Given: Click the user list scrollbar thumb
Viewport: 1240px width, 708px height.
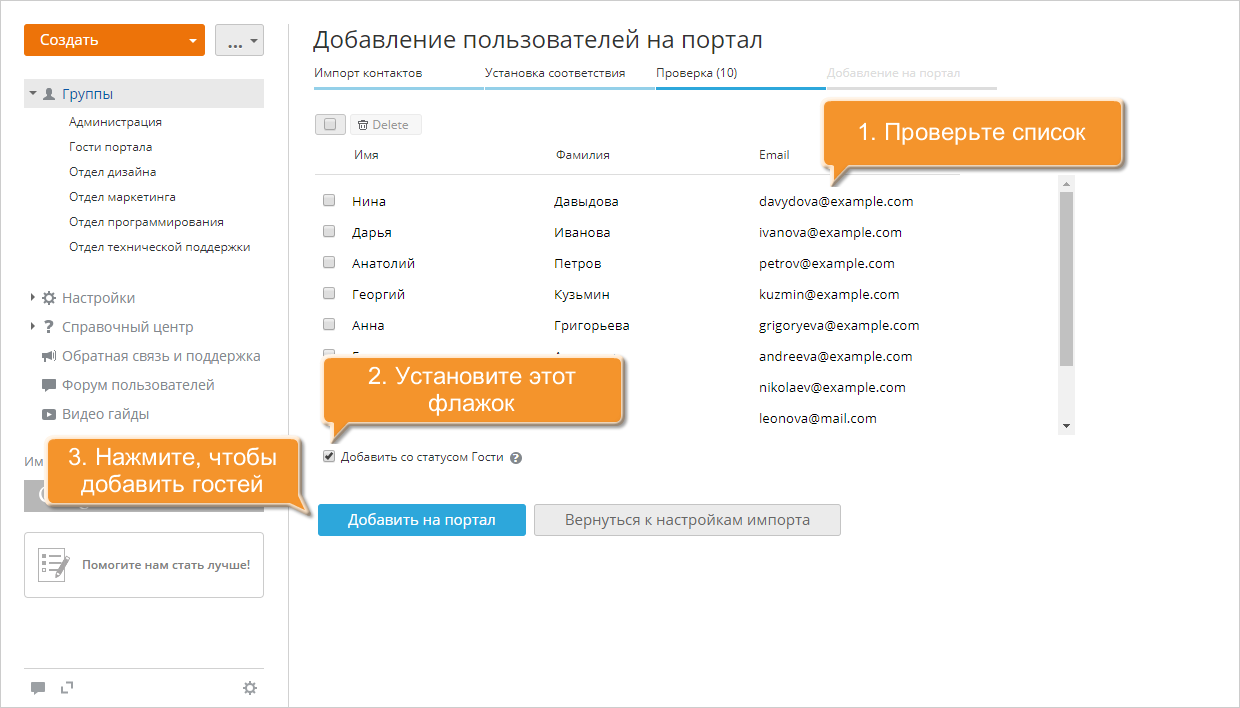Looking at the screenshot, I should coord(1066,279).
